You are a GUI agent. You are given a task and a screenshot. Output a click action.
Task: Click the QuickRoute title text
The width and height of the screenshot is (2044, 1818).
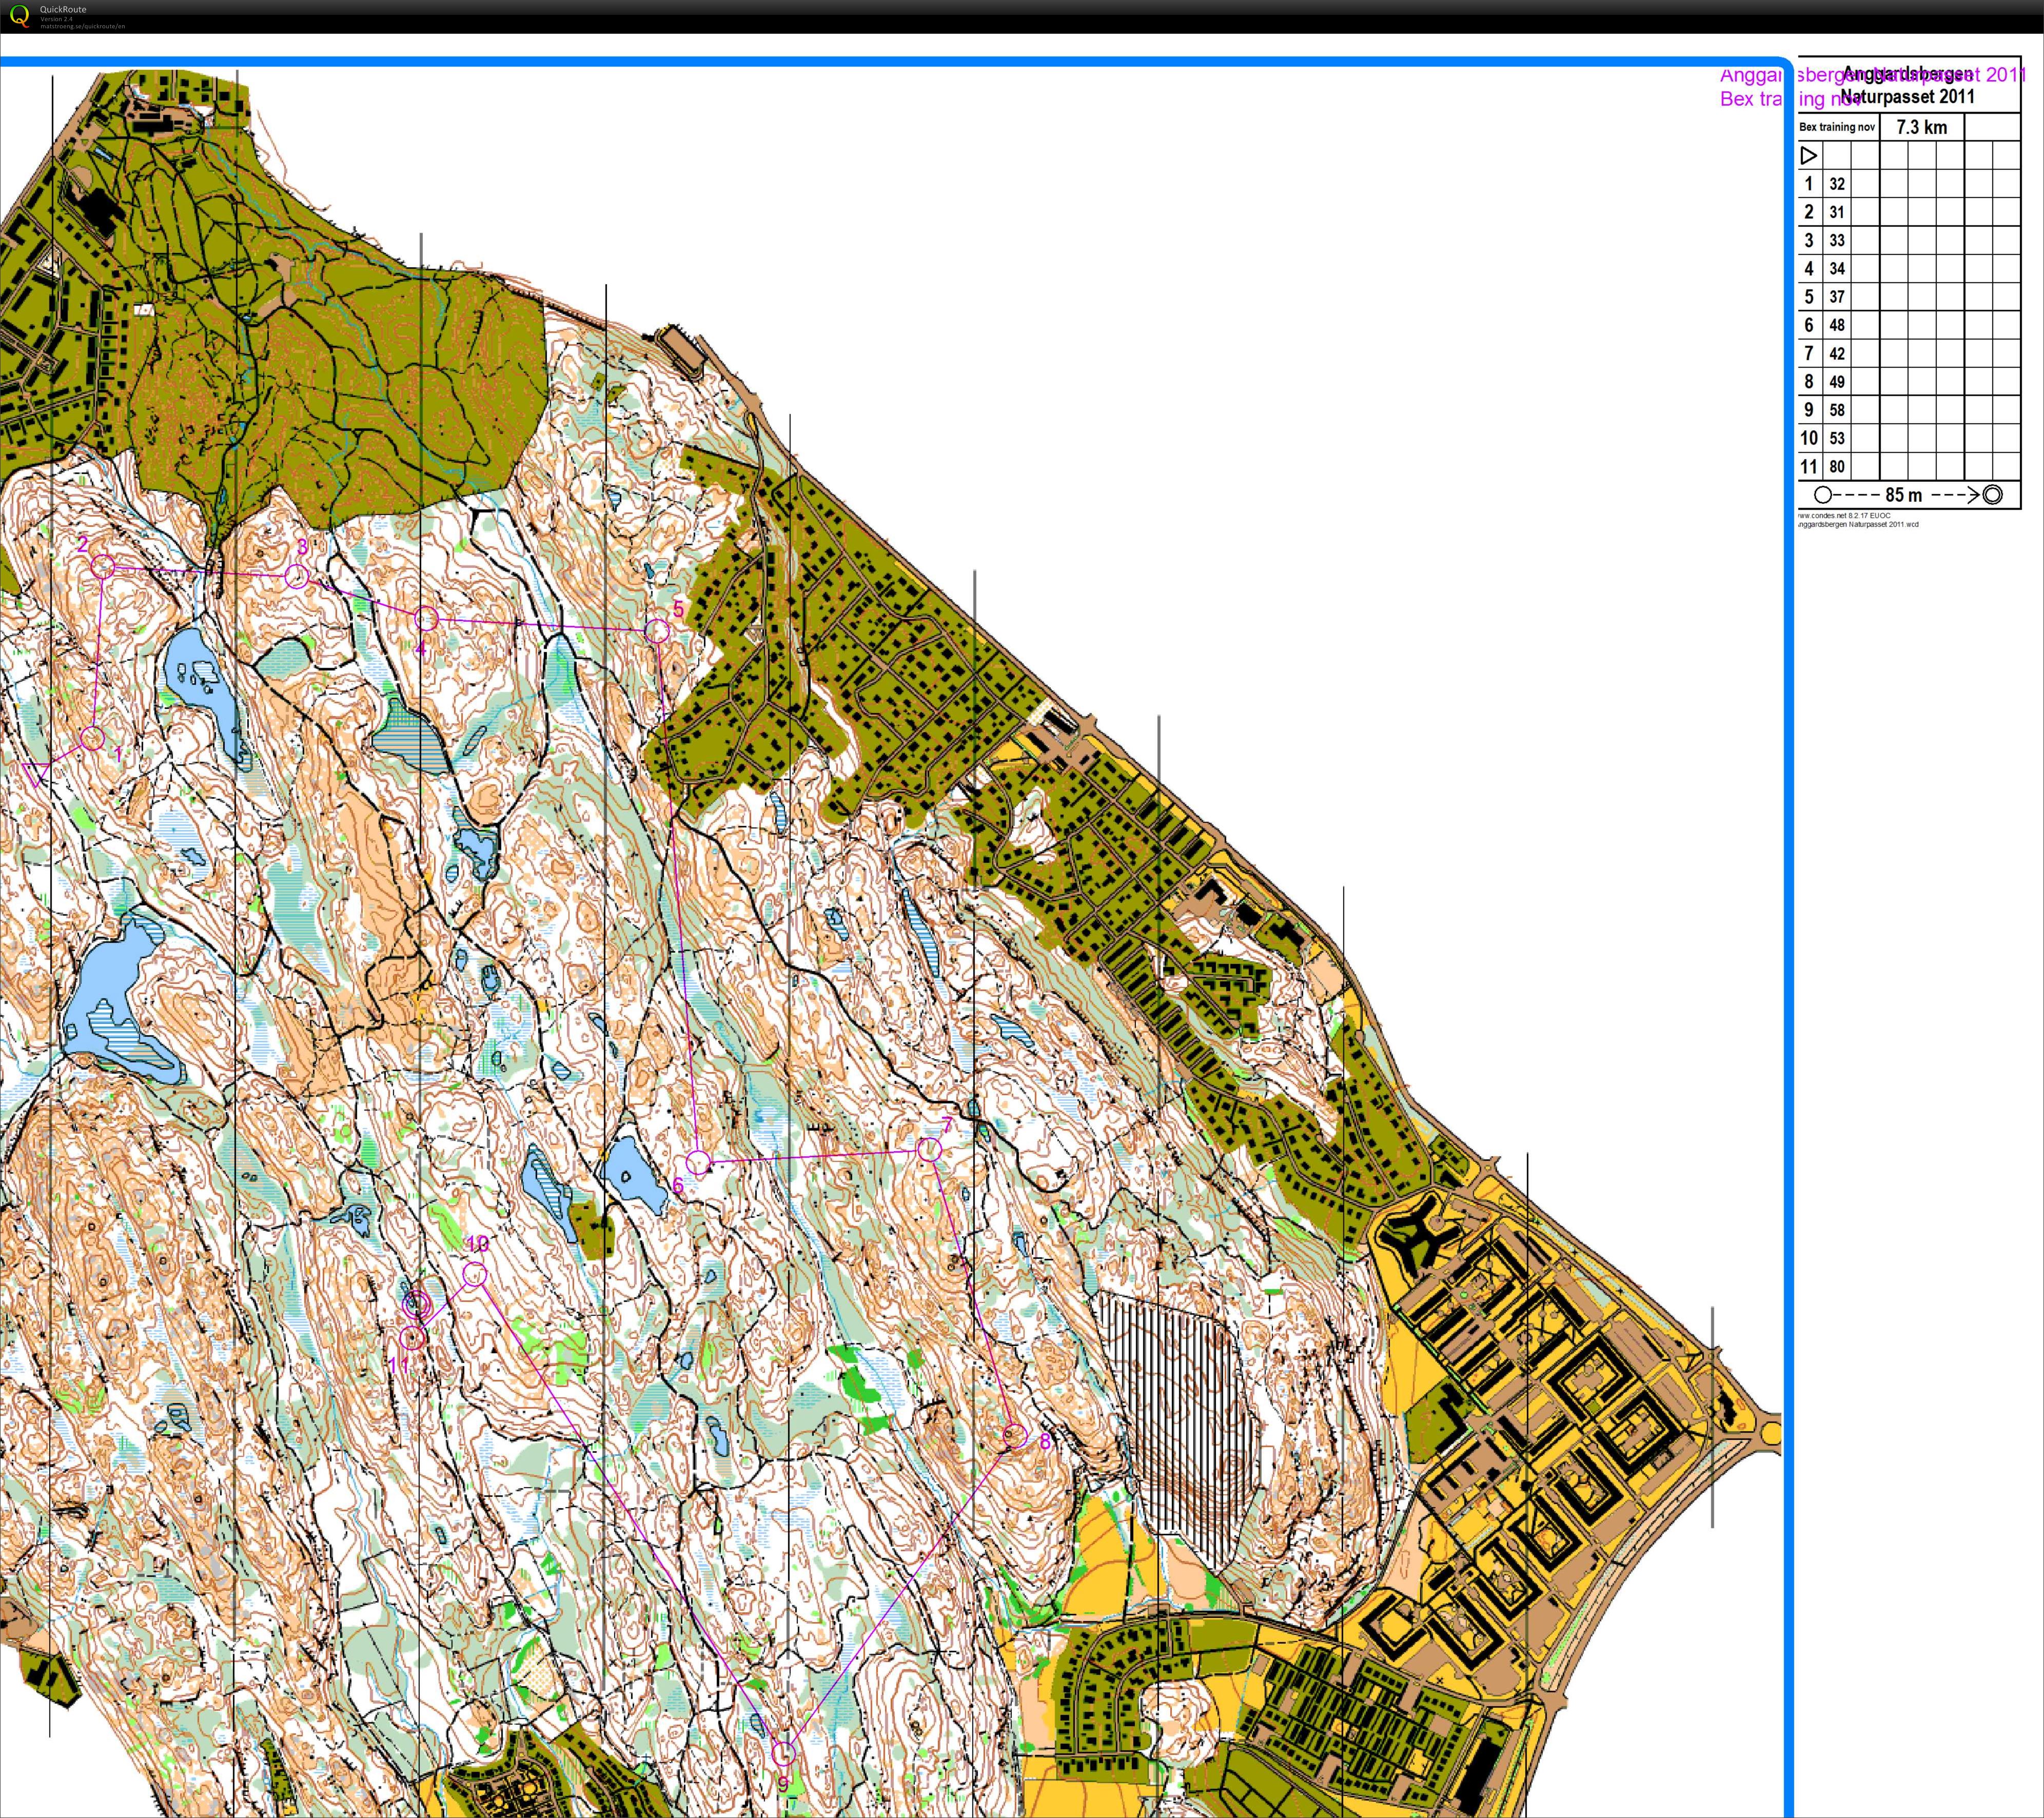63,9
